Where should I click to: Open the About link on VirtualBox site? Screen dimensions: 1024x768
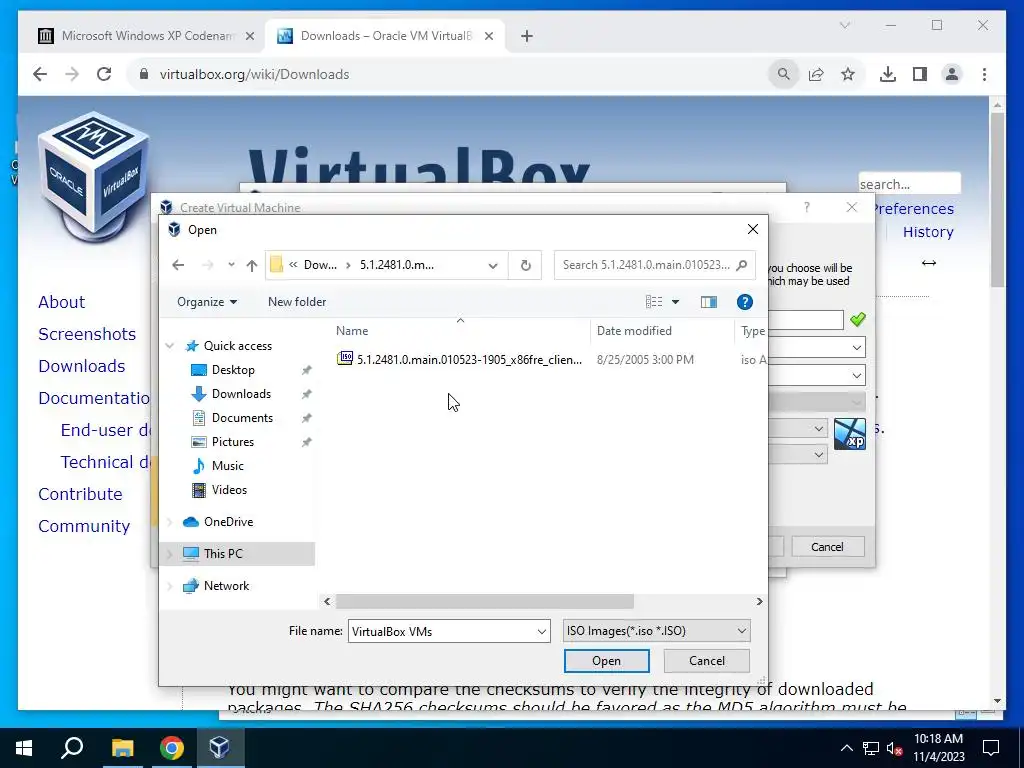pyautogui.click(x=61, y=302)
